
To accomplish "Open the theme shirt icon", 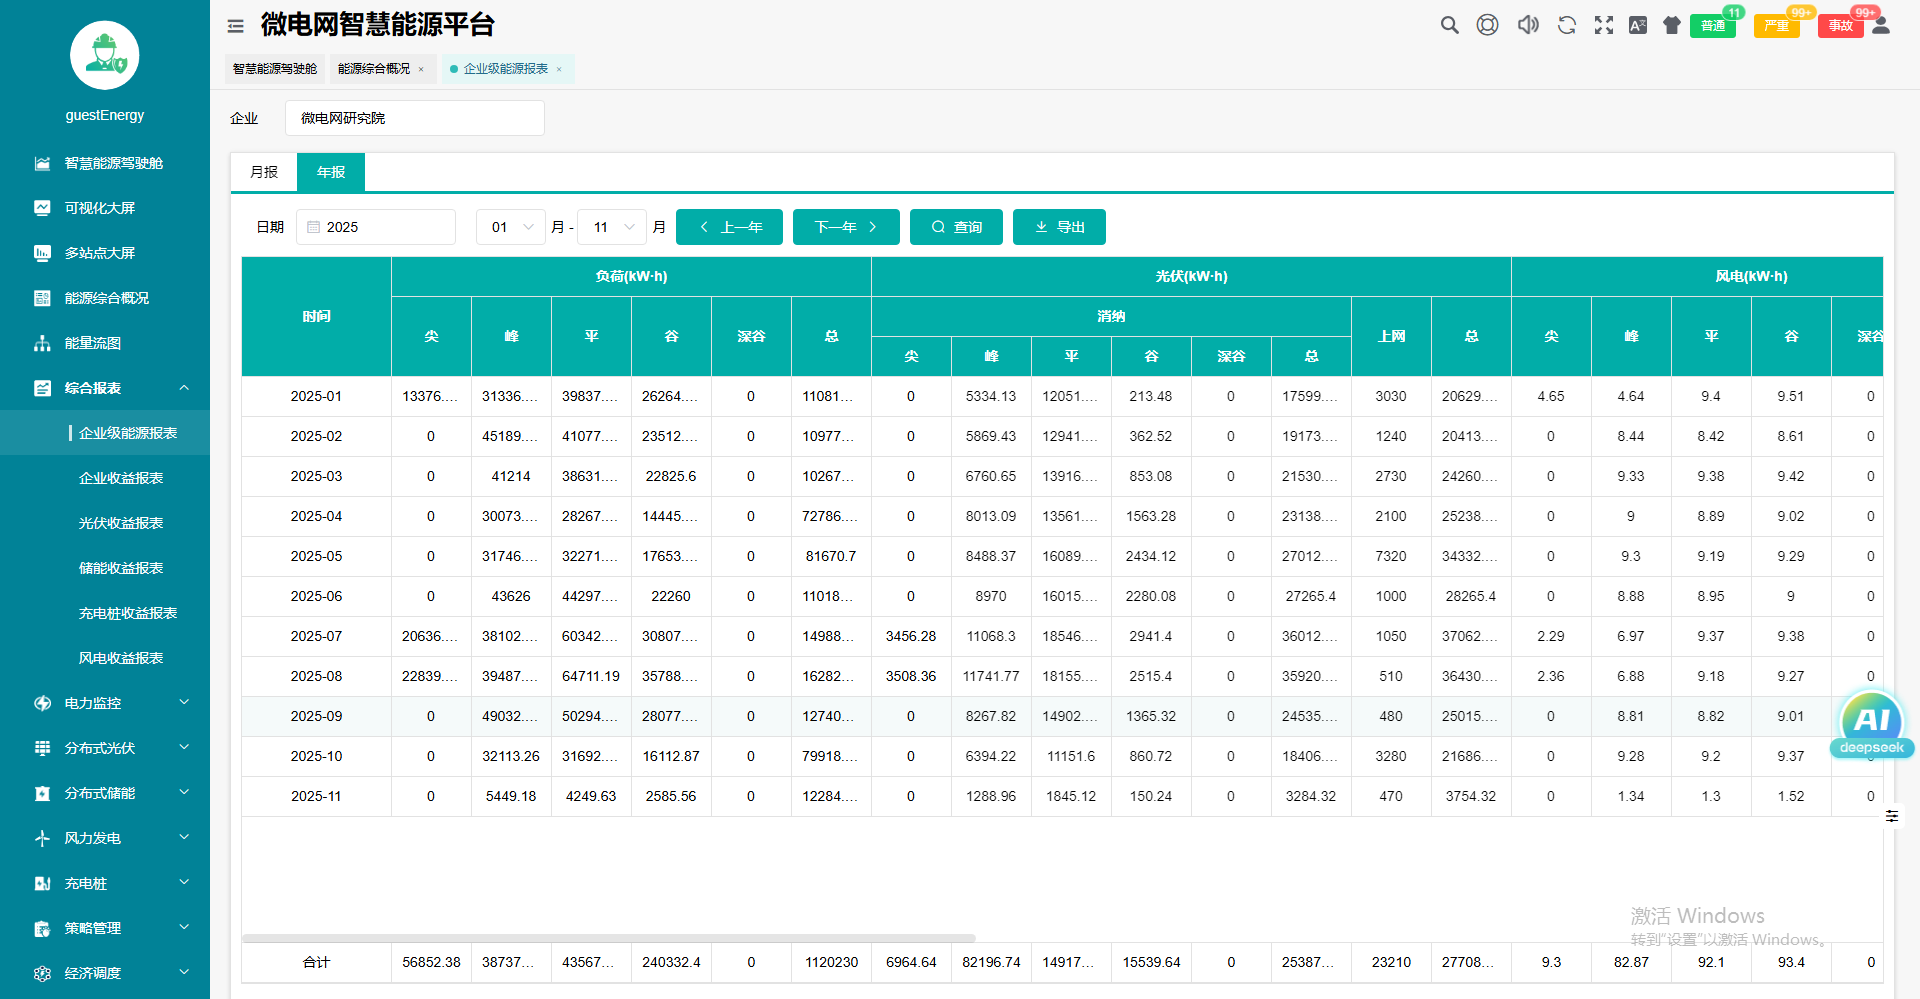I will (1672, 26).
